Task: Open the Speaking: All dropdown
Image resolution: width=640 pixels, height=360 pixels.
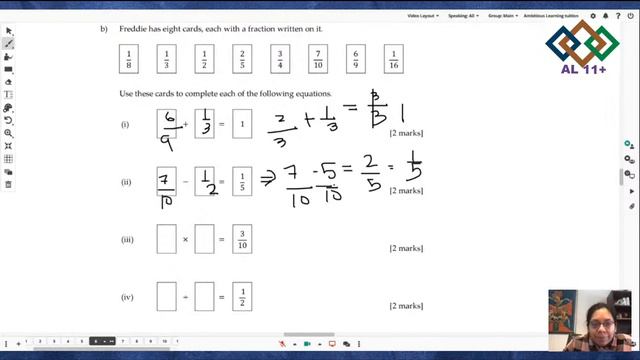Action: 463,16
